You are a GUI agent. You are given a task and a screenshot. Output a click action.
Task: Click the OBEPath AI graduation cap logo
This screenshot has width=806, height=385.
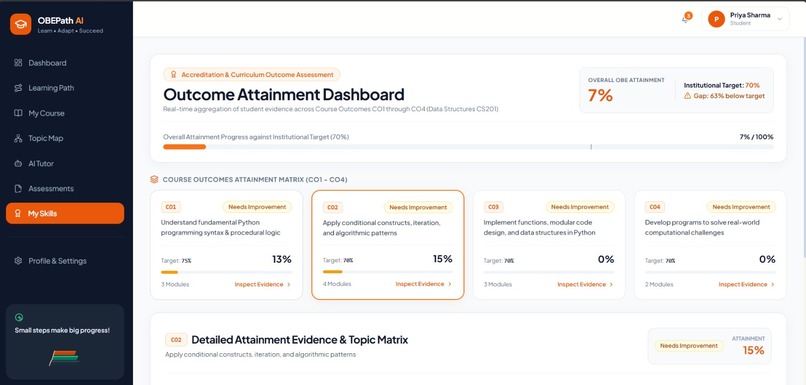(21, 24)
